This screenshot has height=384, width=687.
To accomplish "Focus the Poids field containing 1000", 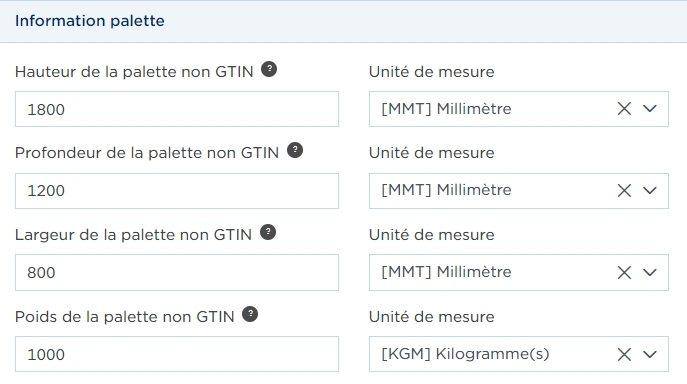I will point(177,354).
